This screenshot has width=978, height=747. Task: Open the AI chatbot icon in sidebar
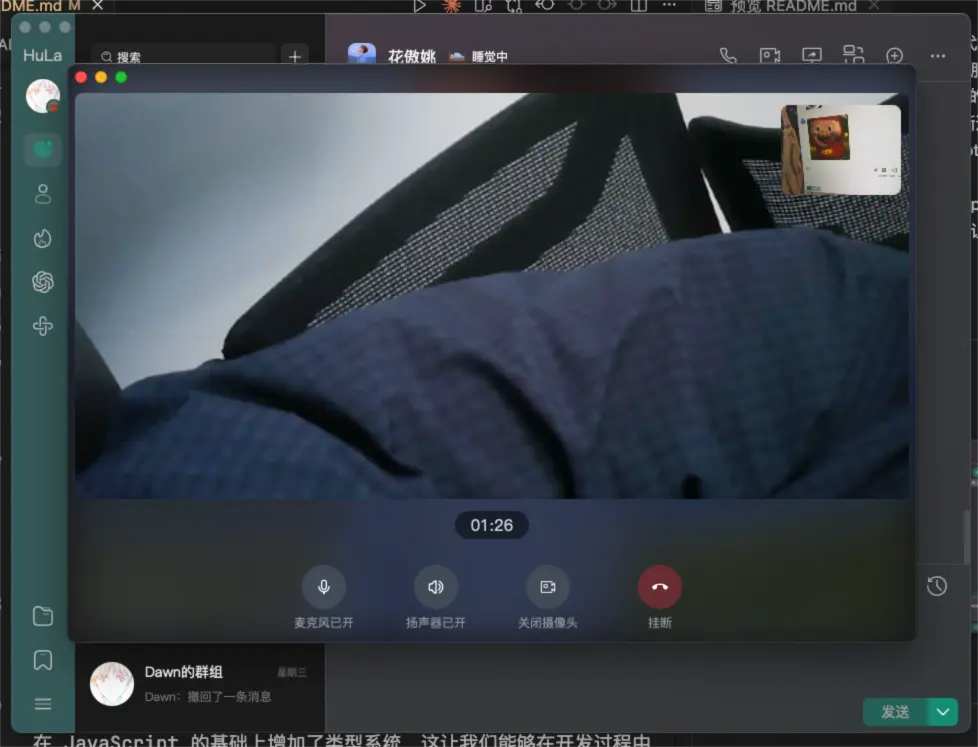[43, 282]
